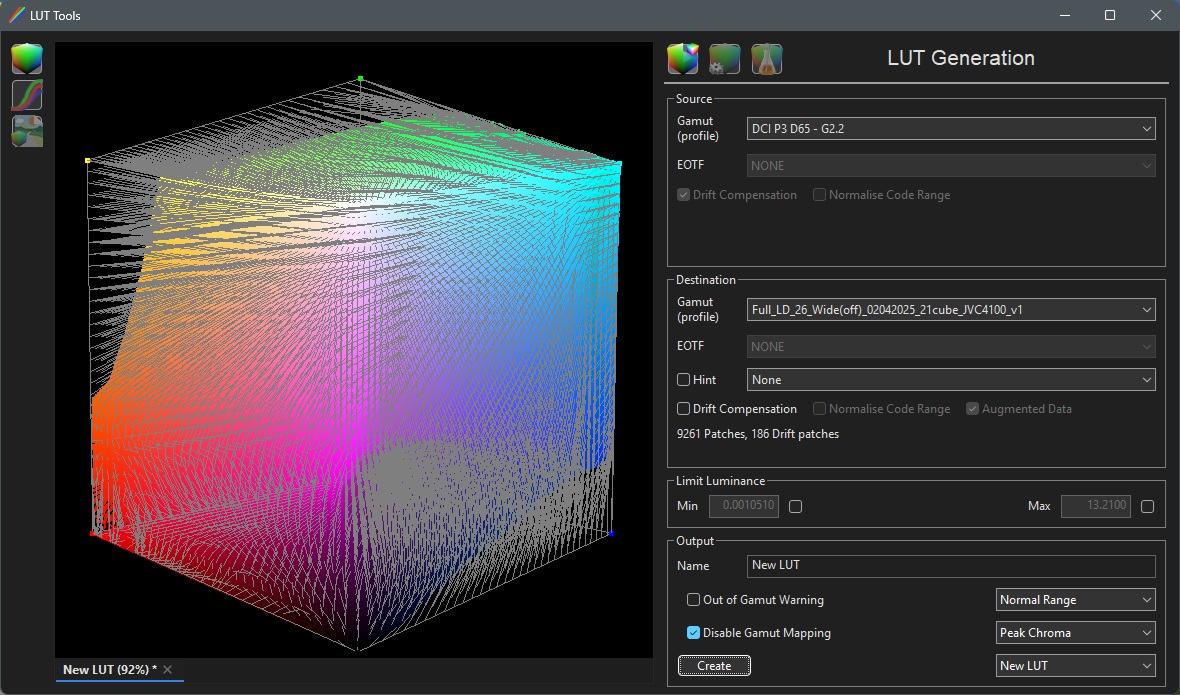This screenshot has width=1180, height=695.
Task: Minimize the LUT Tools window
Action: [x=1065, y=15]
